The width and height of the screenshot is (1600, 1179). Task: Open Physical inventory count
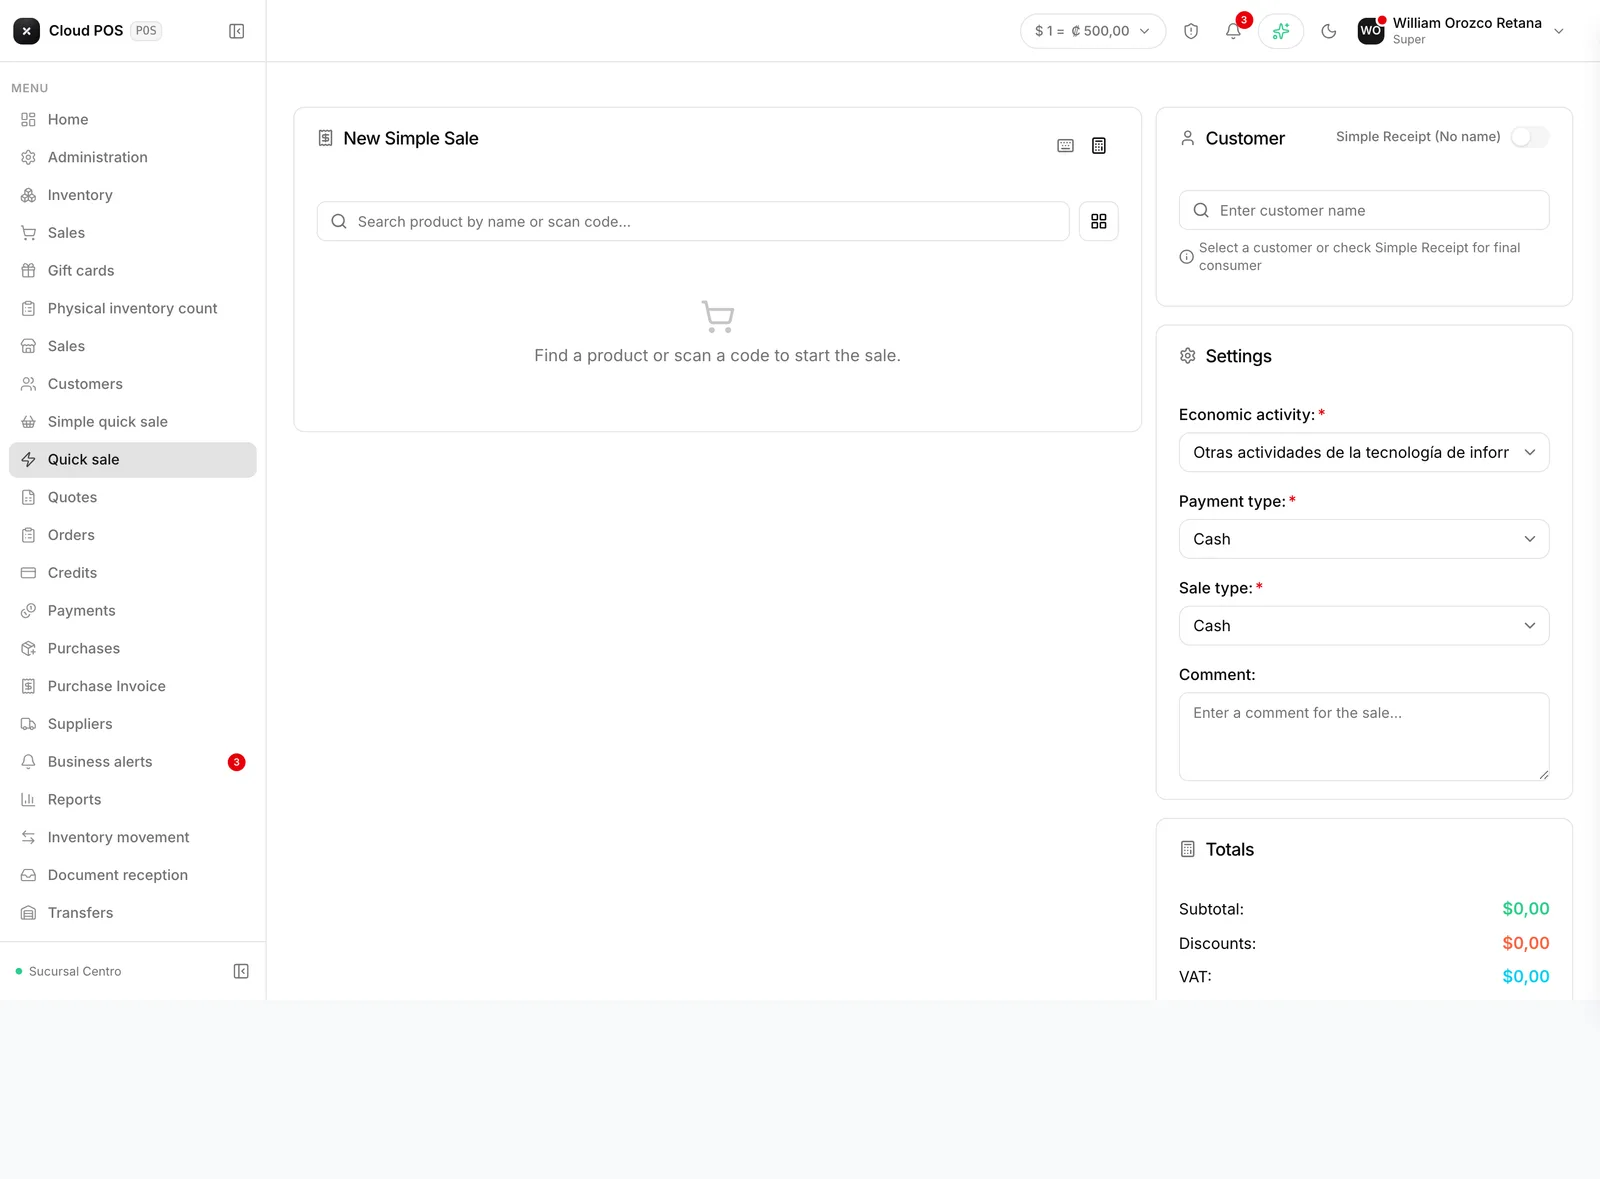click(133, 308)
